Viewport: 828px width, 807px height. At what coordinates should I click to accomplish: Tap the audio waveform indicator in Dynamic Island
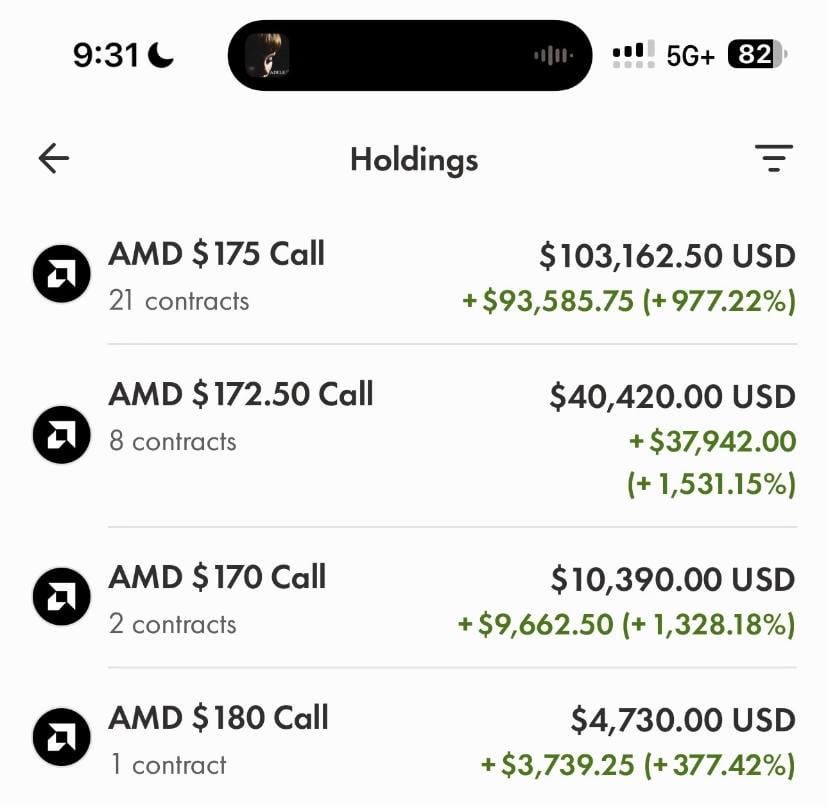[x=553, y=55]
